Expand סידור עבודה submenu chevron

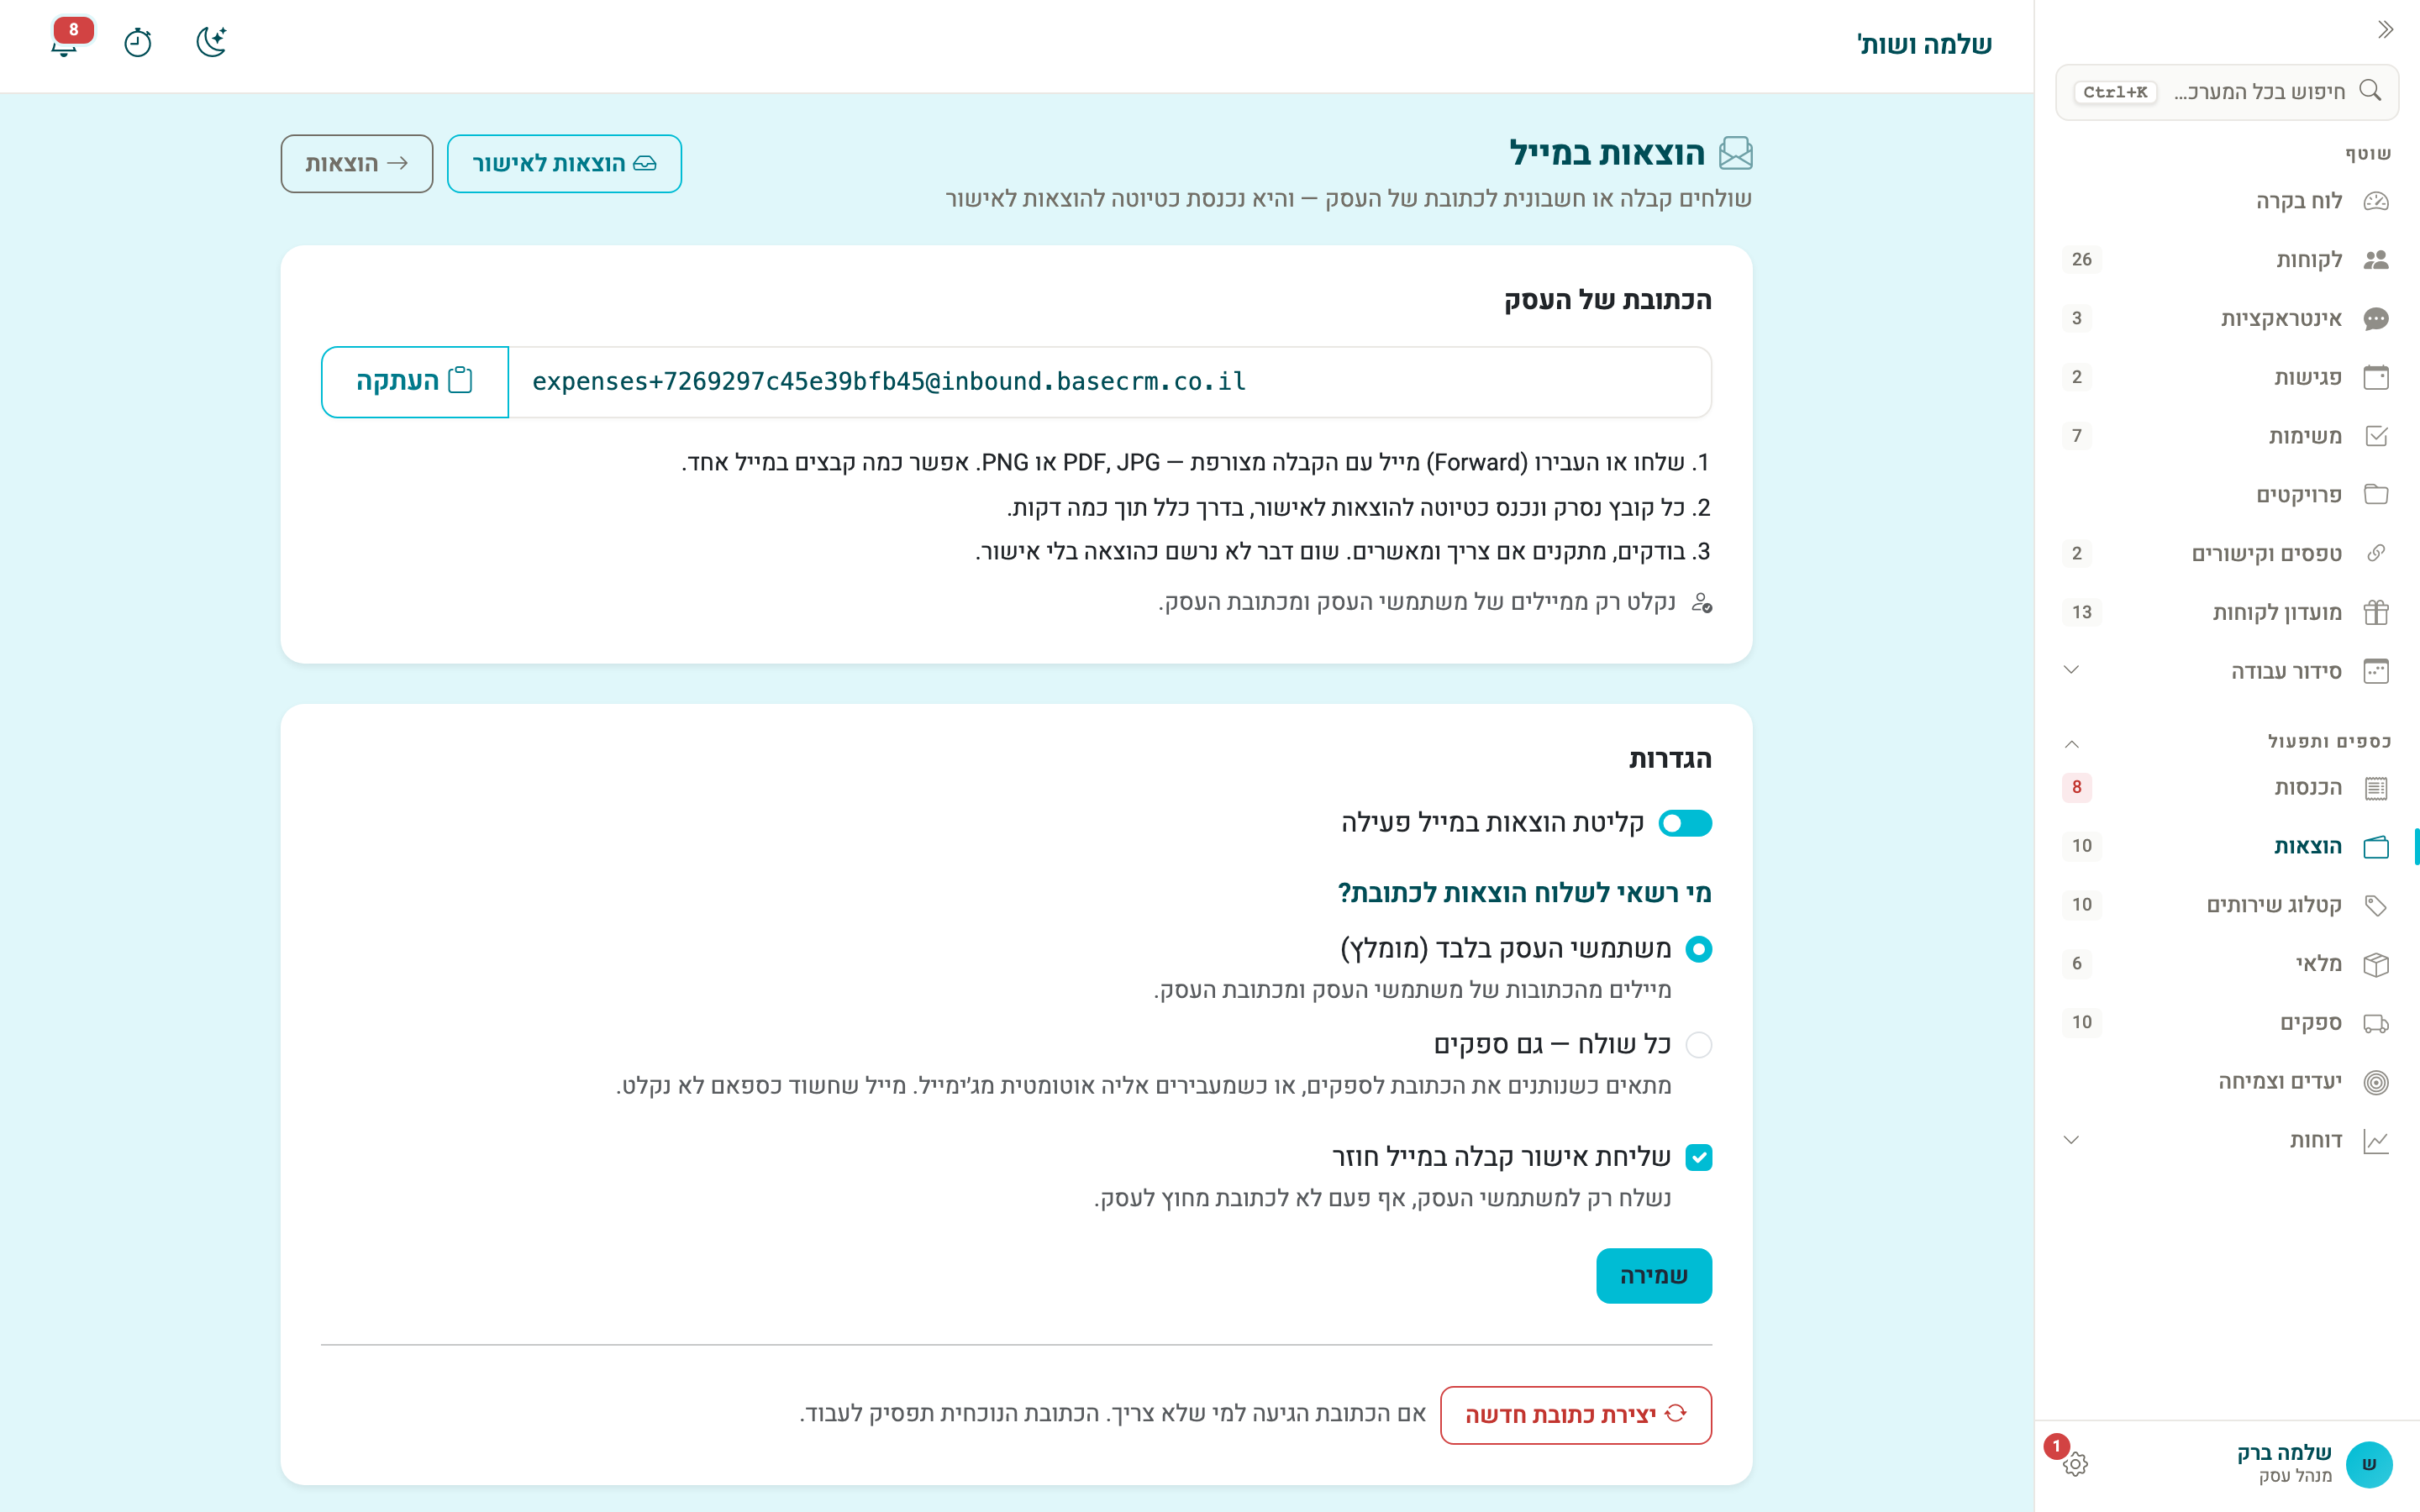2071,670
